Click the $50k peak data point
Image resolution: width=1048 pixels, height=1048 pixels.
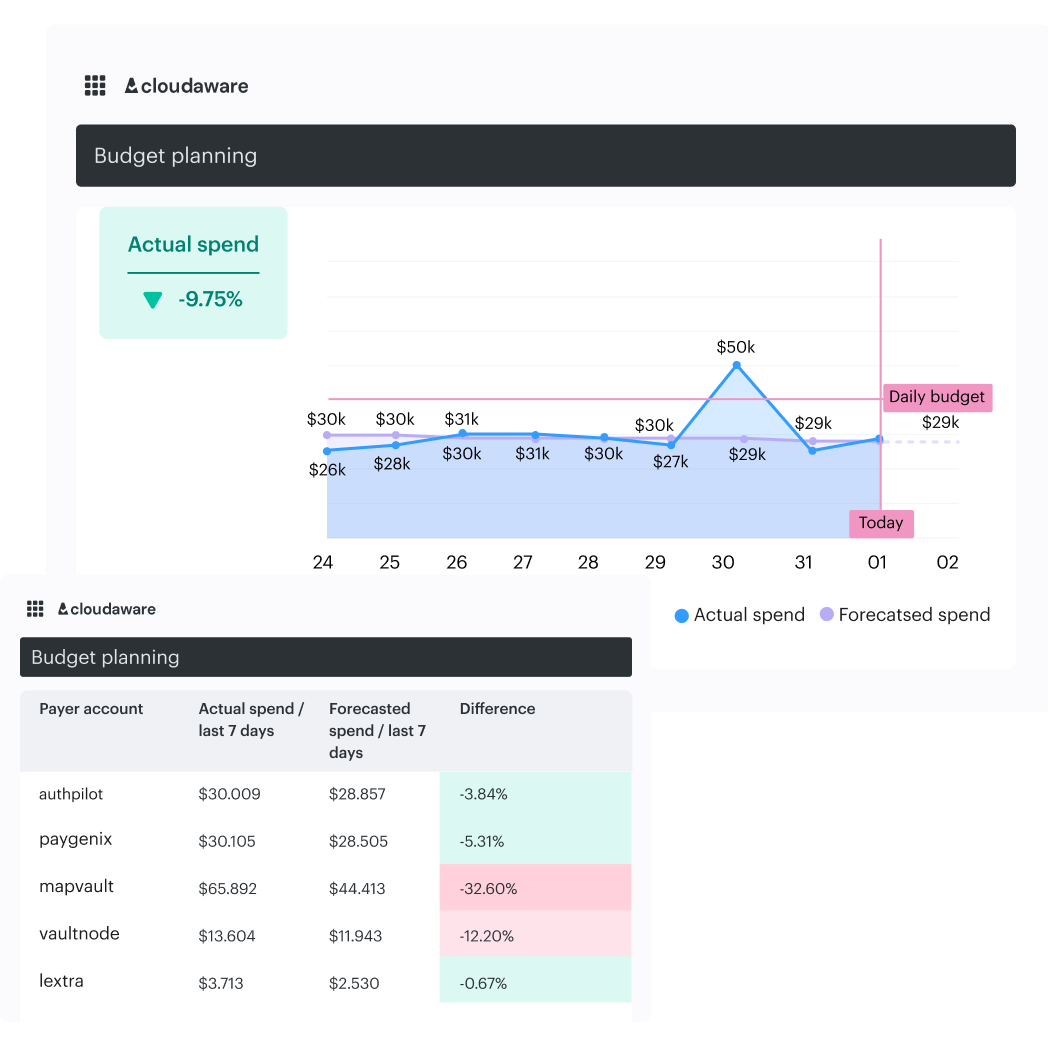(737, 366)
